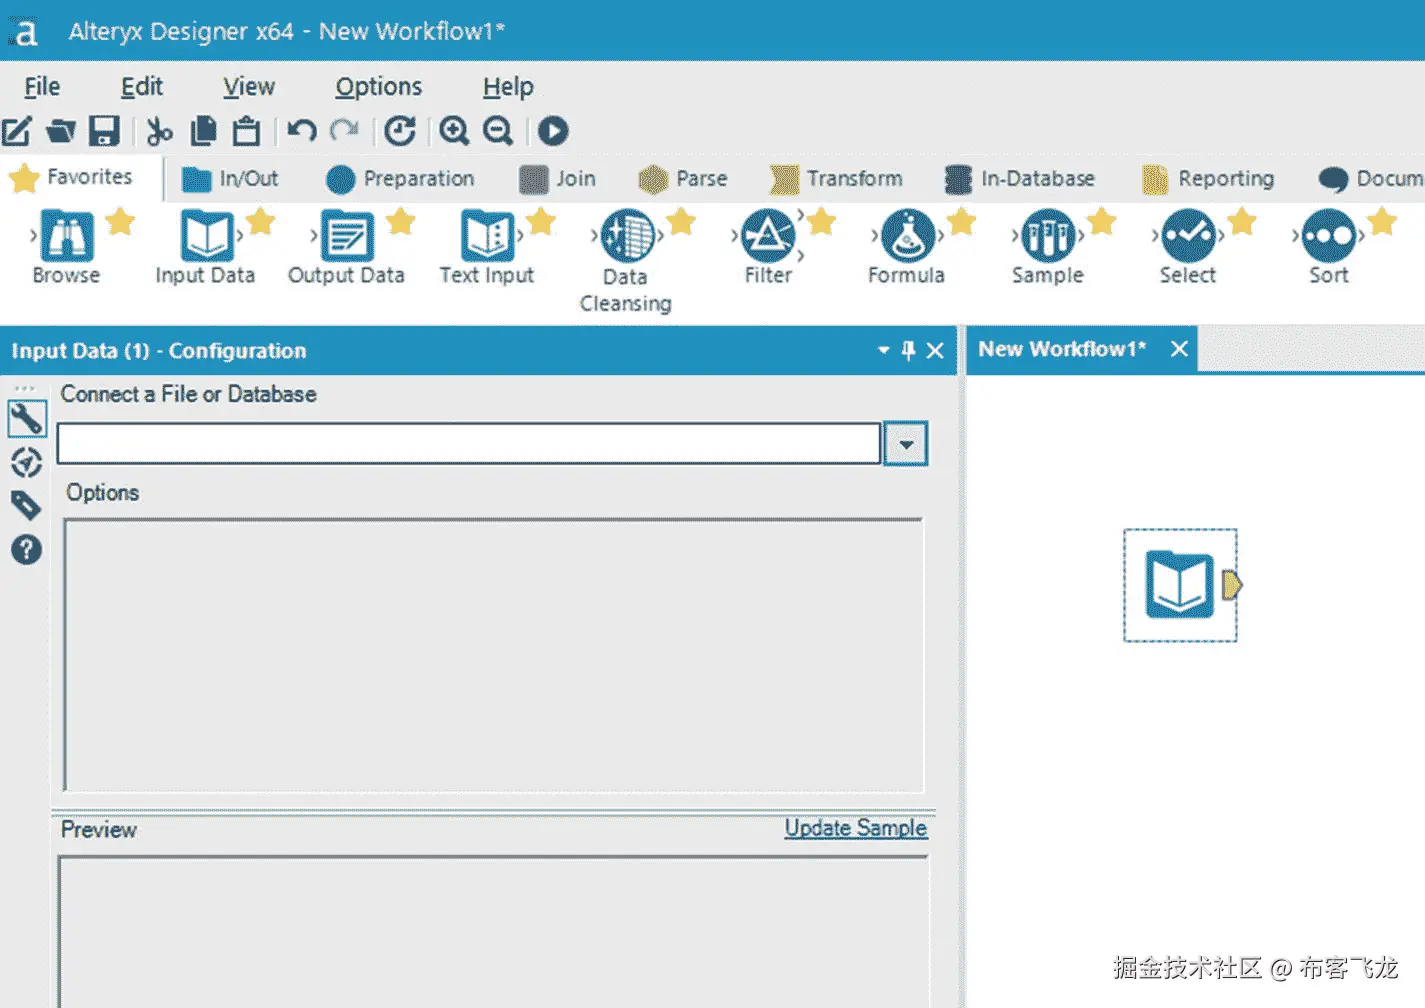Pin the Configuration panel
The height and width of the screenshot is (1008, 1425).
(908, 350)
